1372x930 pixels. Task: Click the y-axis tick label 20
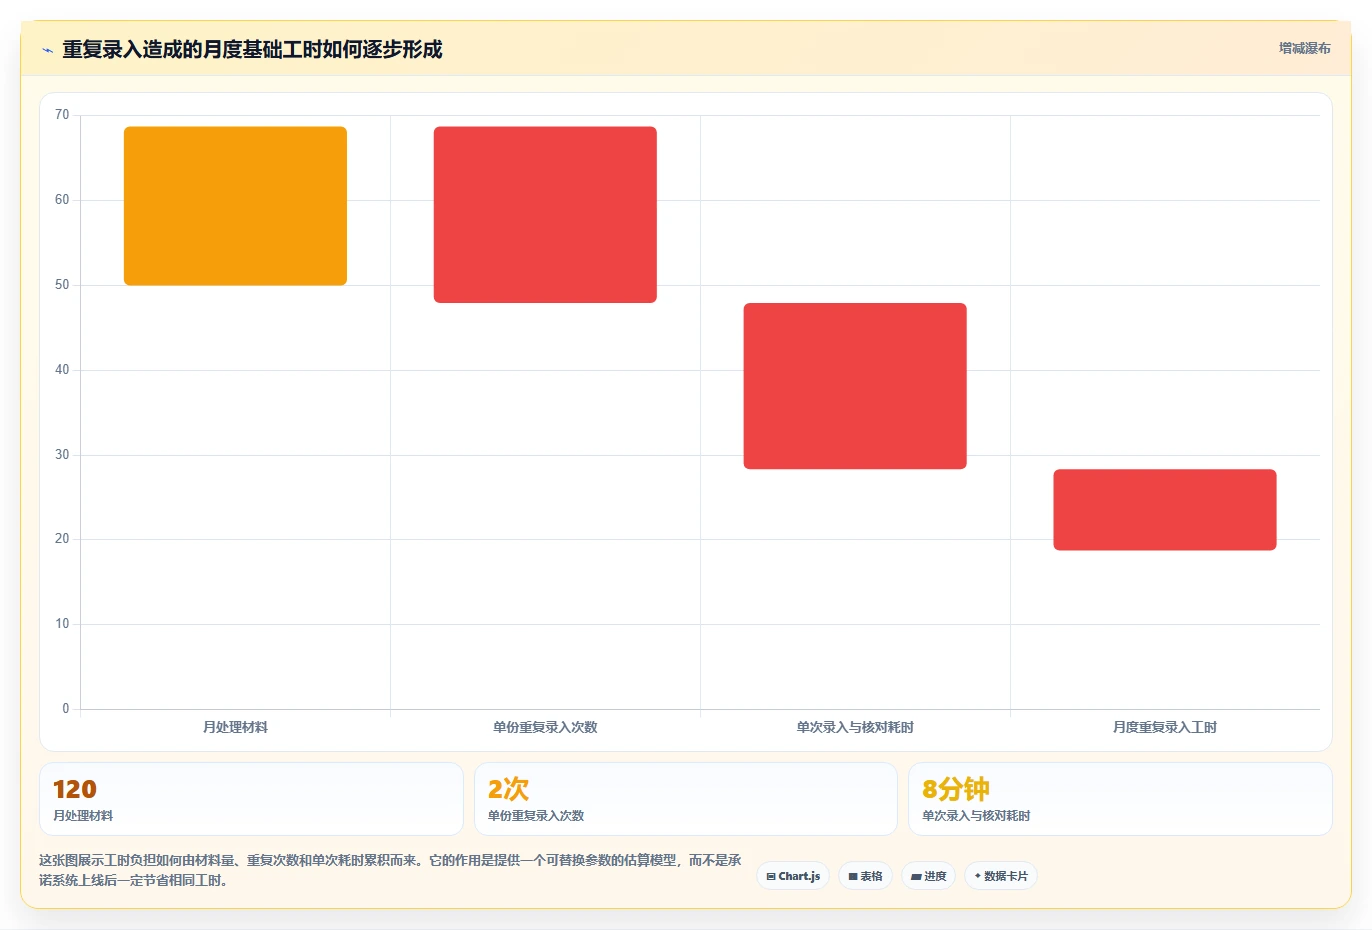(x=62, y=539)
